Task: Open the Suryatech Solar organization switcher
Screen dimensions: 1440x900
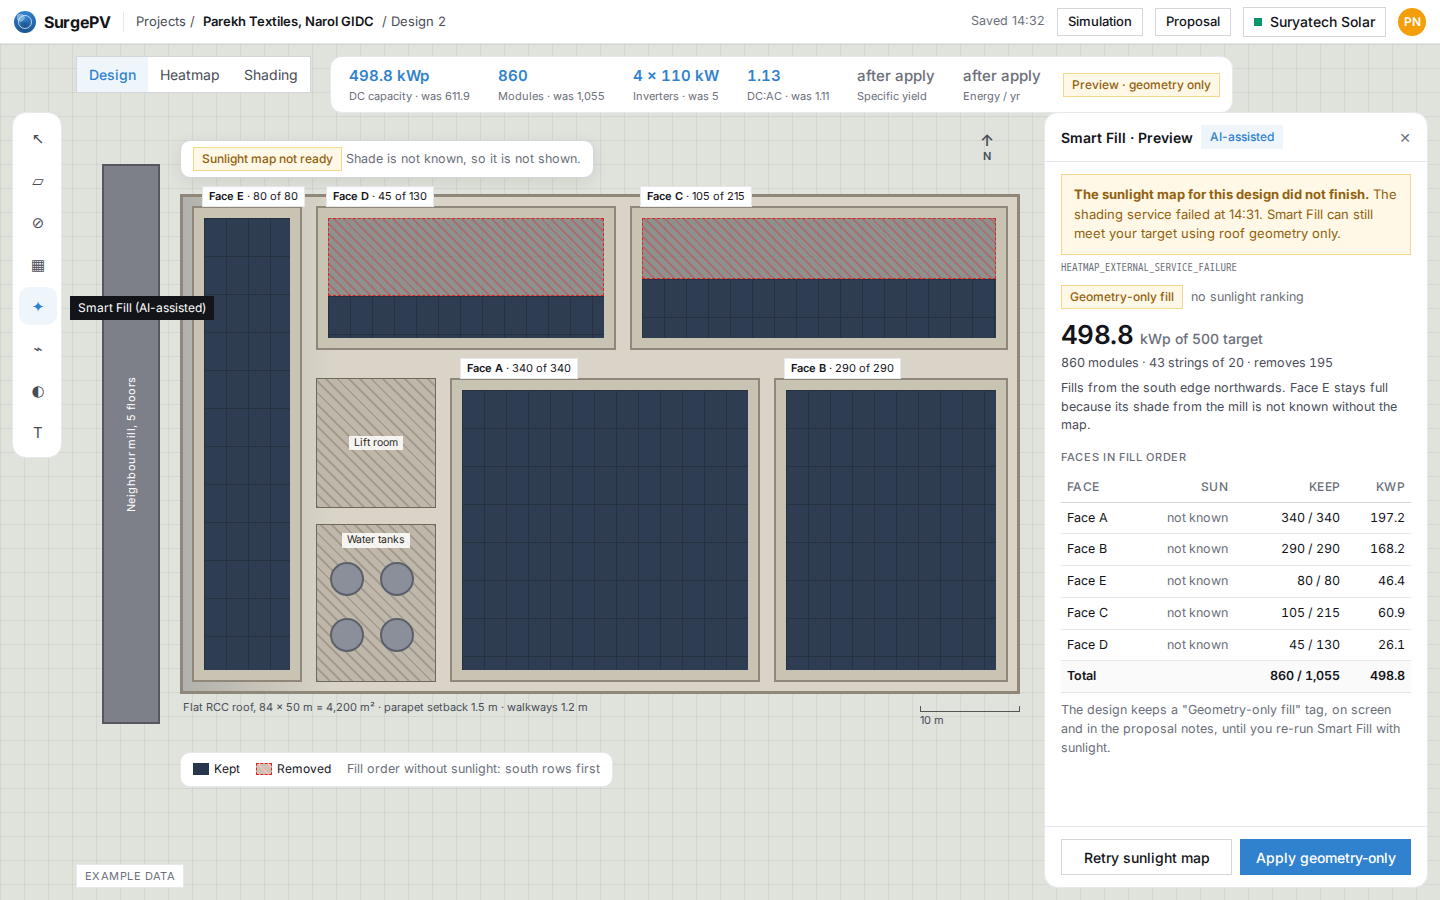Action: tap(1314, 22)
